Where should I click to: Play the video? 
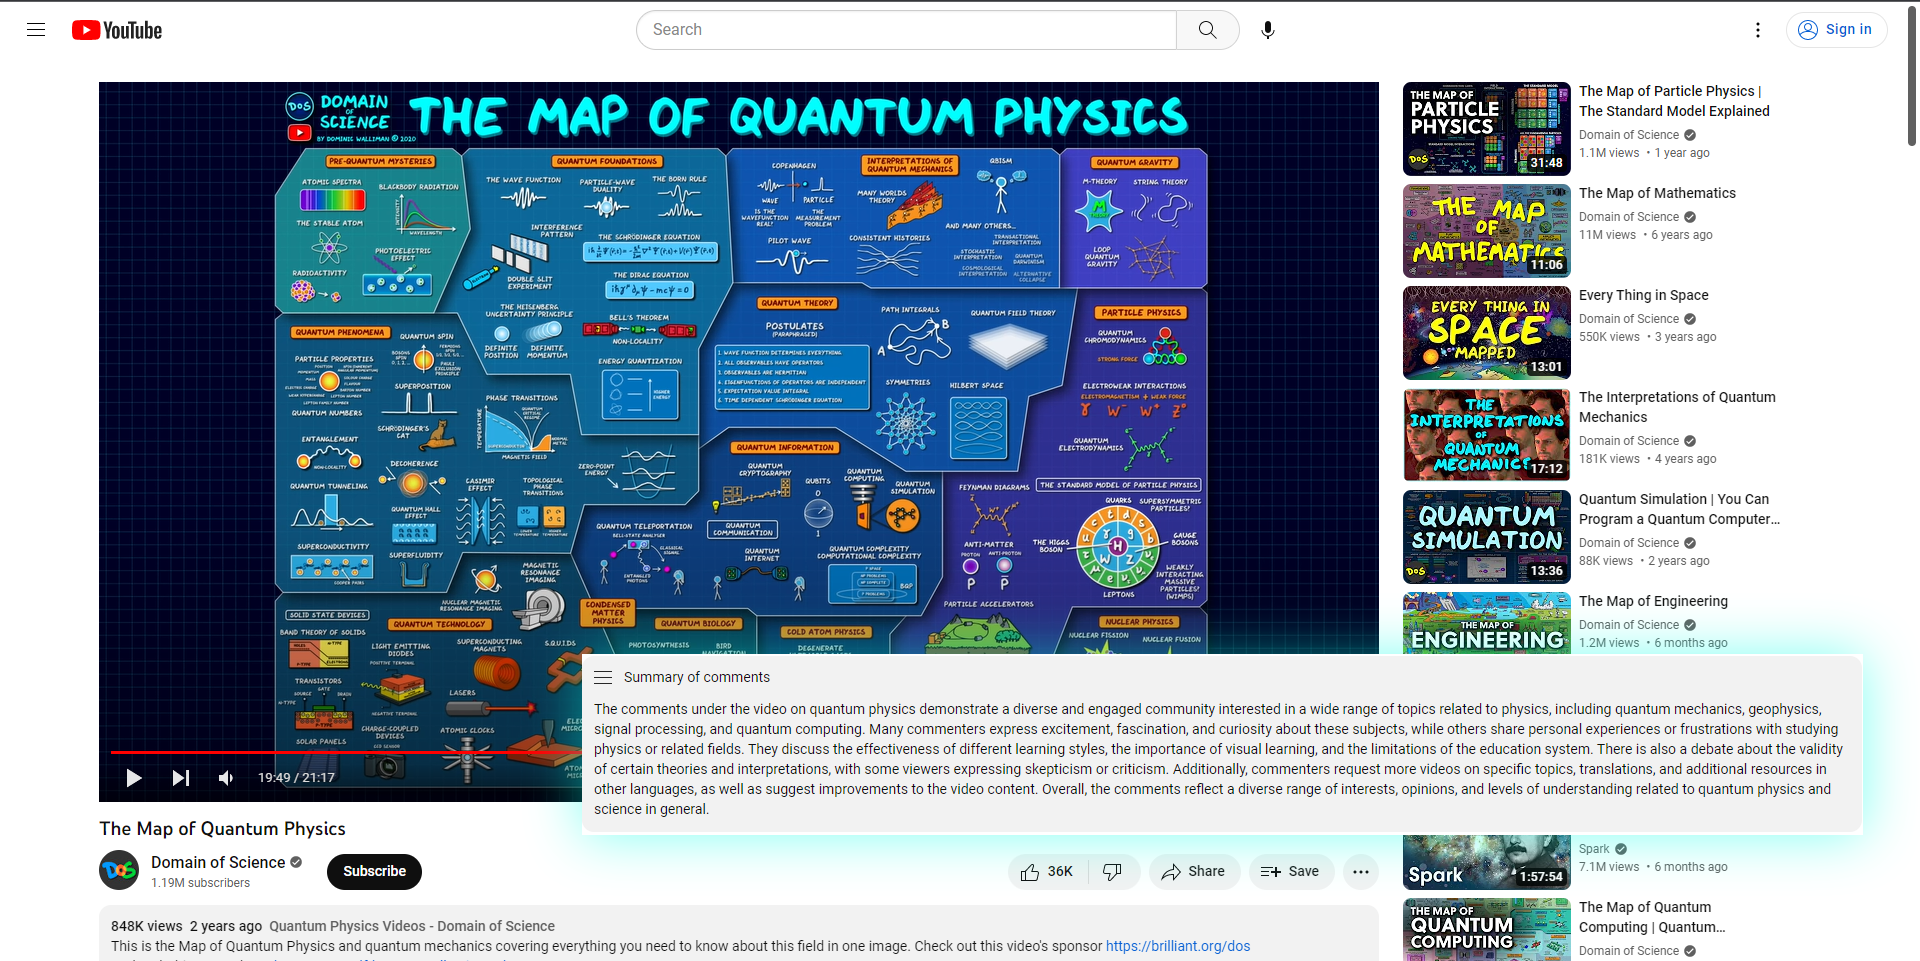(134, 778)
